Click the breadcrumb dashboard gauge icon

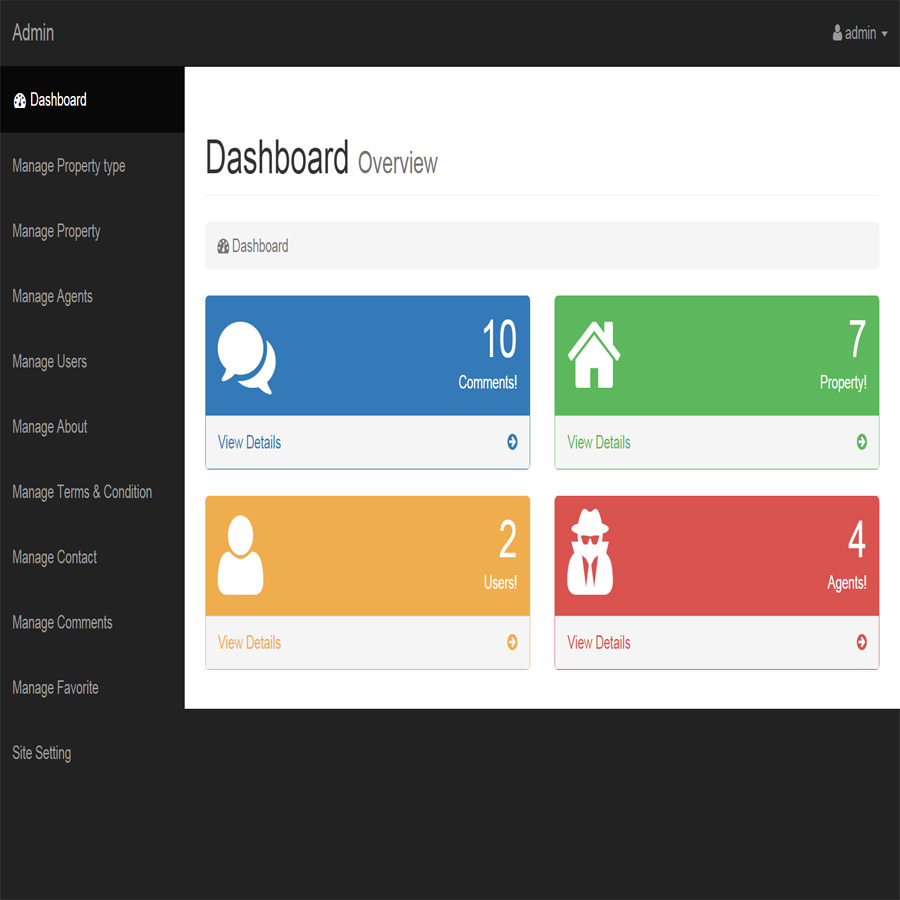point(223,246)
